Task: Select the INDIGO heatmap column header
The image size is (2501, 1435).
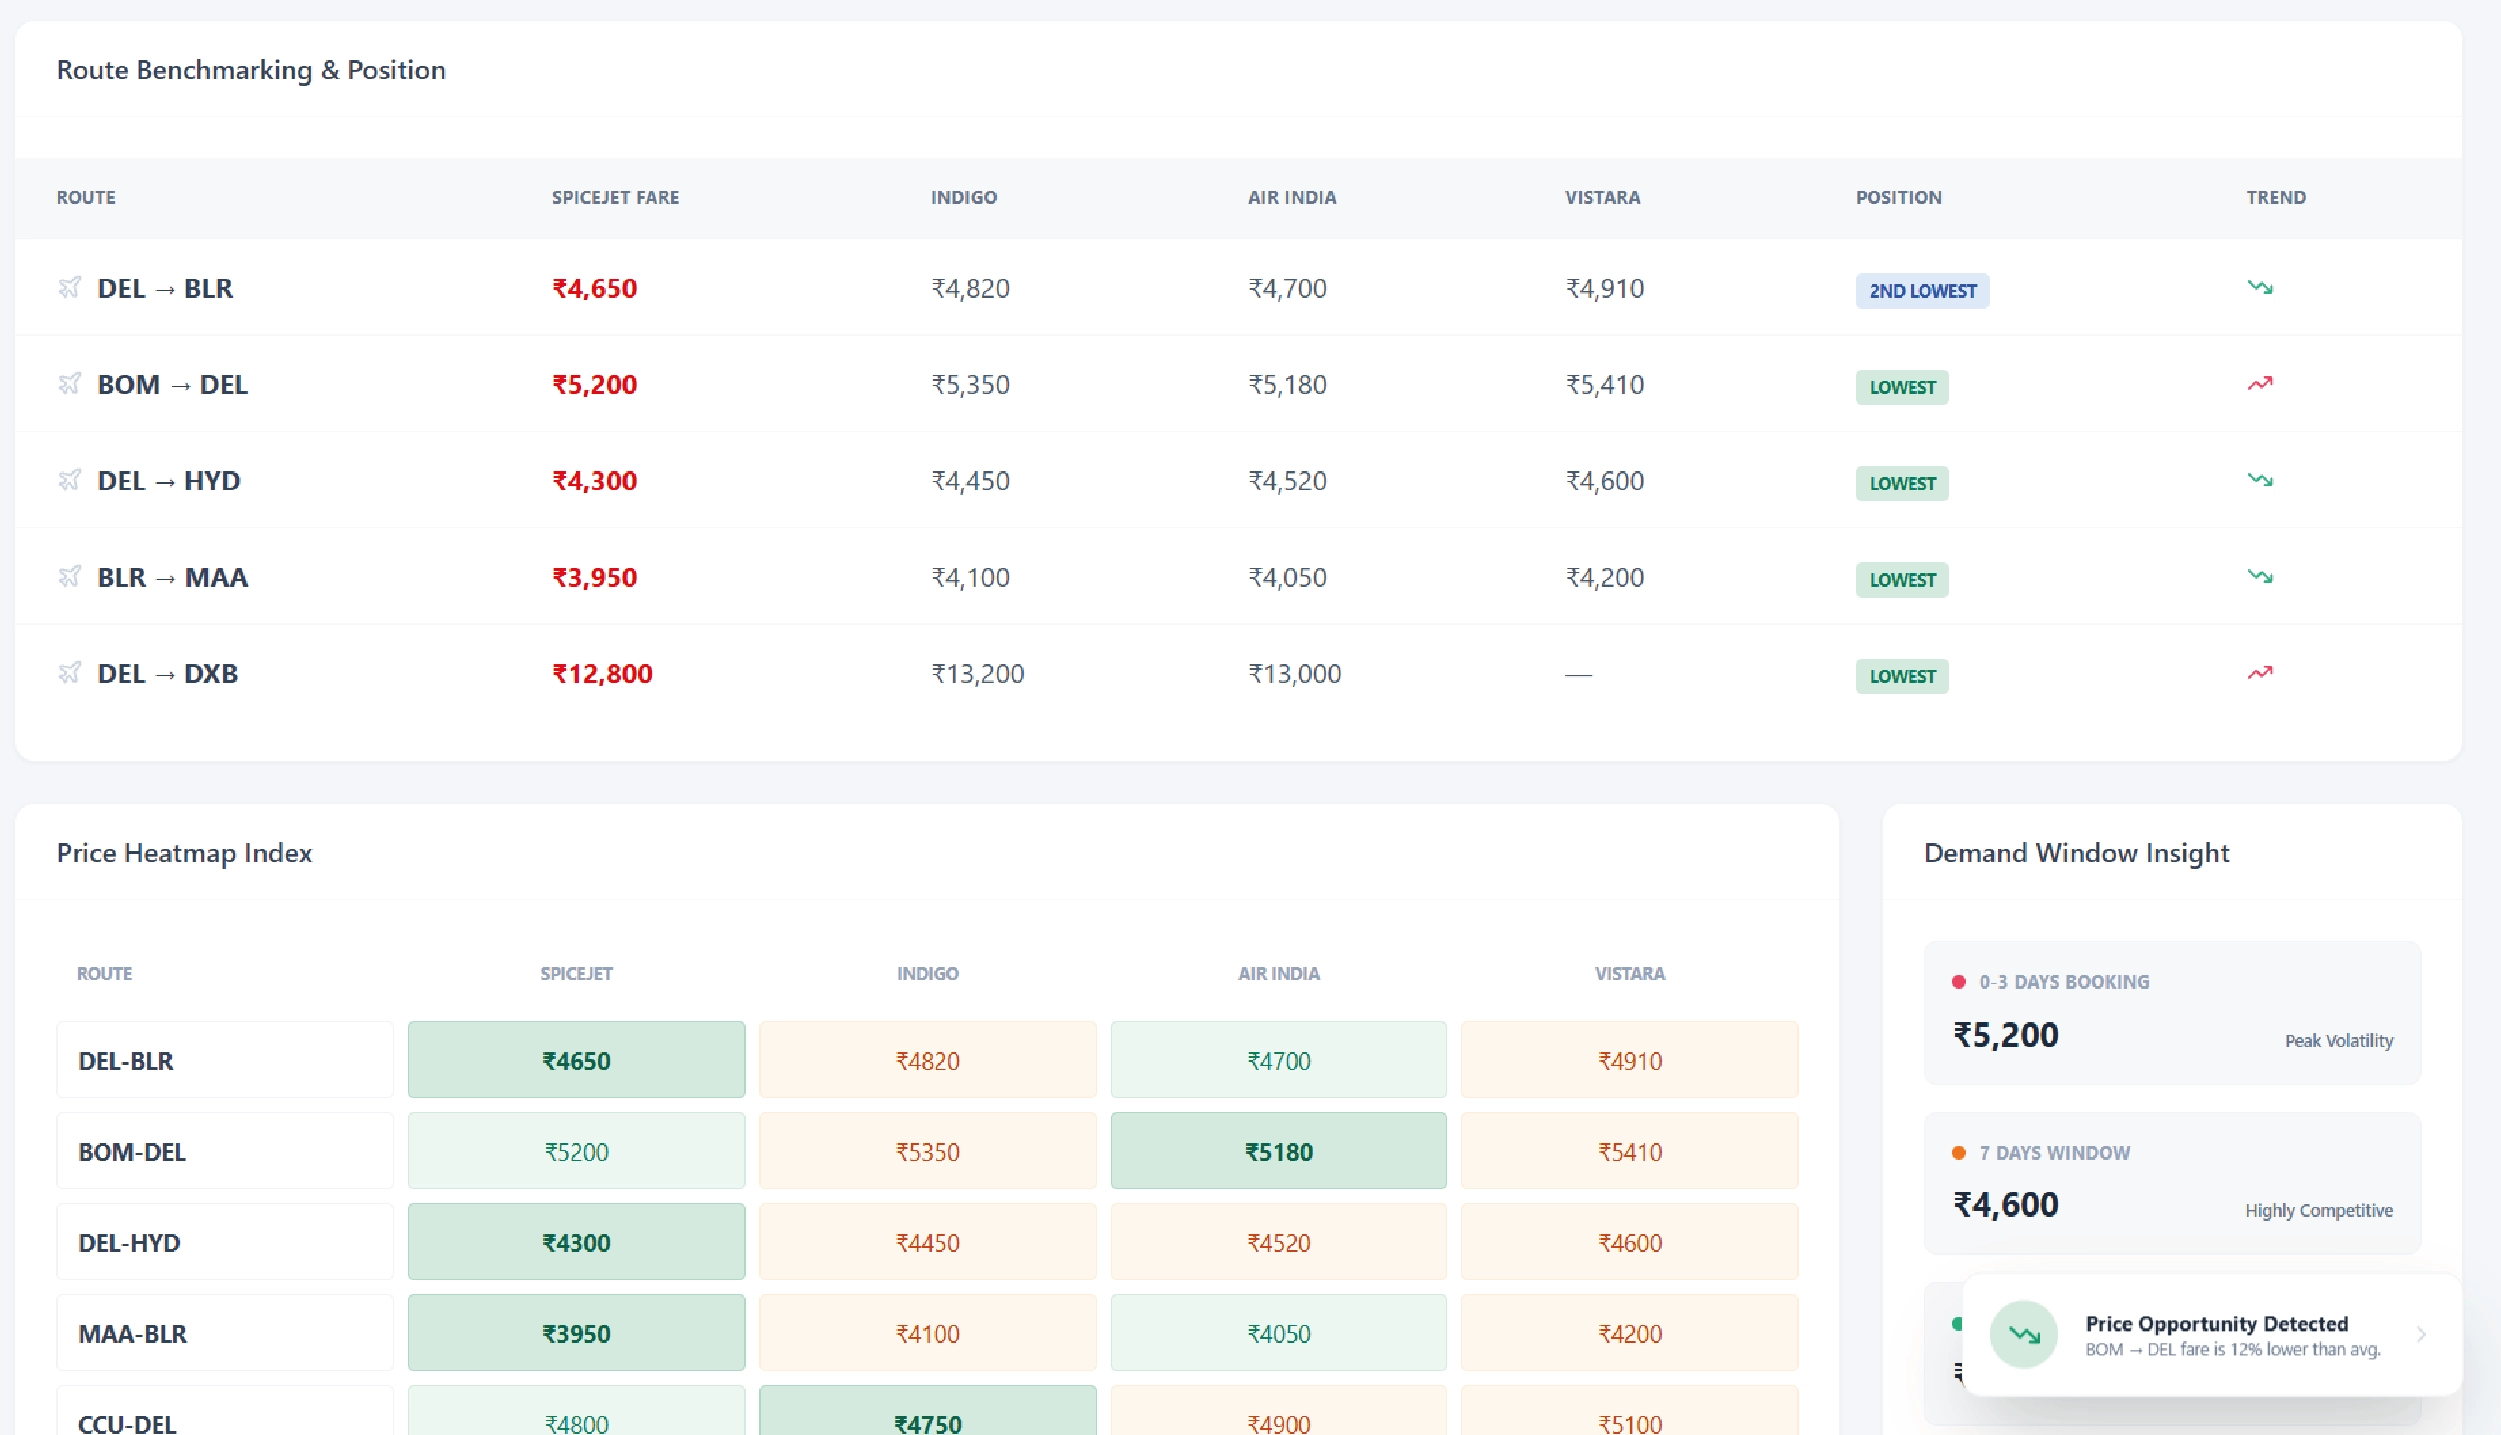Action: click(927, 973)
